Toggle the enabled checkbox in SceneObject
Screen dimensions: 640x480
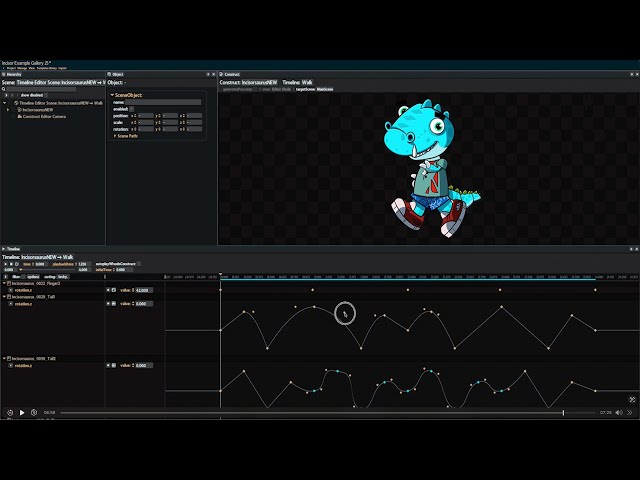[131, 109]
